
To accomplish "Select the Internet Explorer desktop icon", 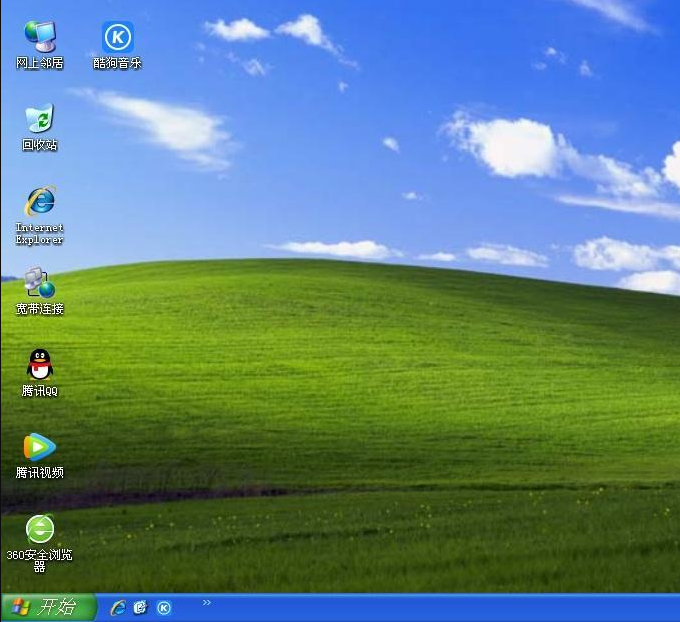I will pyautogui.click(x=40, y=201).
